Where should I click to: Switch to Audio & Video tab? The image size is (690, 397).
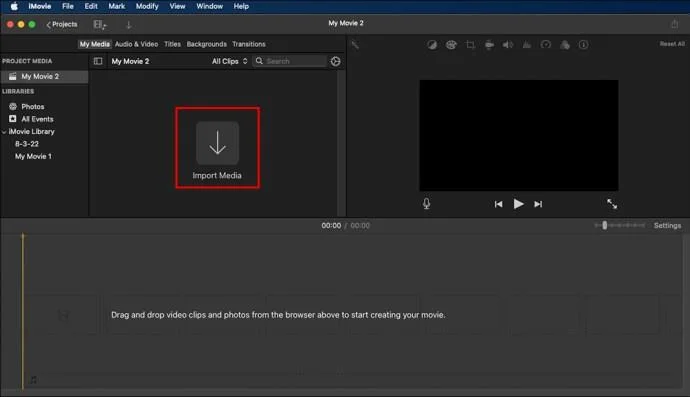pyautogui.click(x=136, y=44)
